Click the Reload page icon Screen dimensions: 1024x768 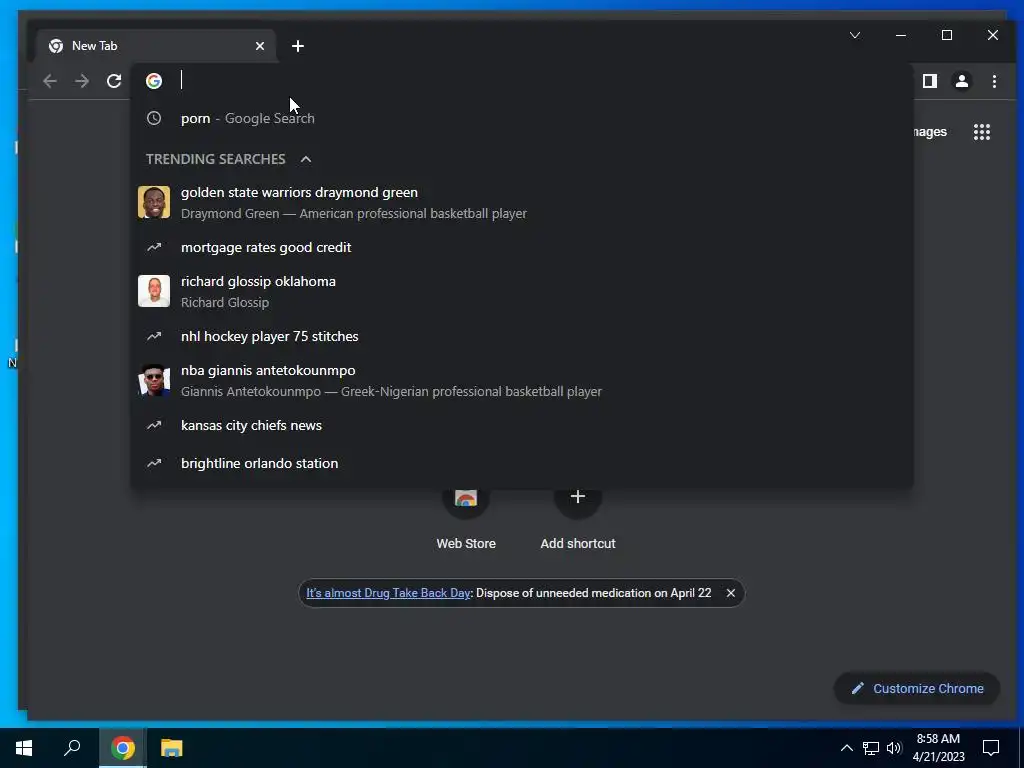click(114, 81)
